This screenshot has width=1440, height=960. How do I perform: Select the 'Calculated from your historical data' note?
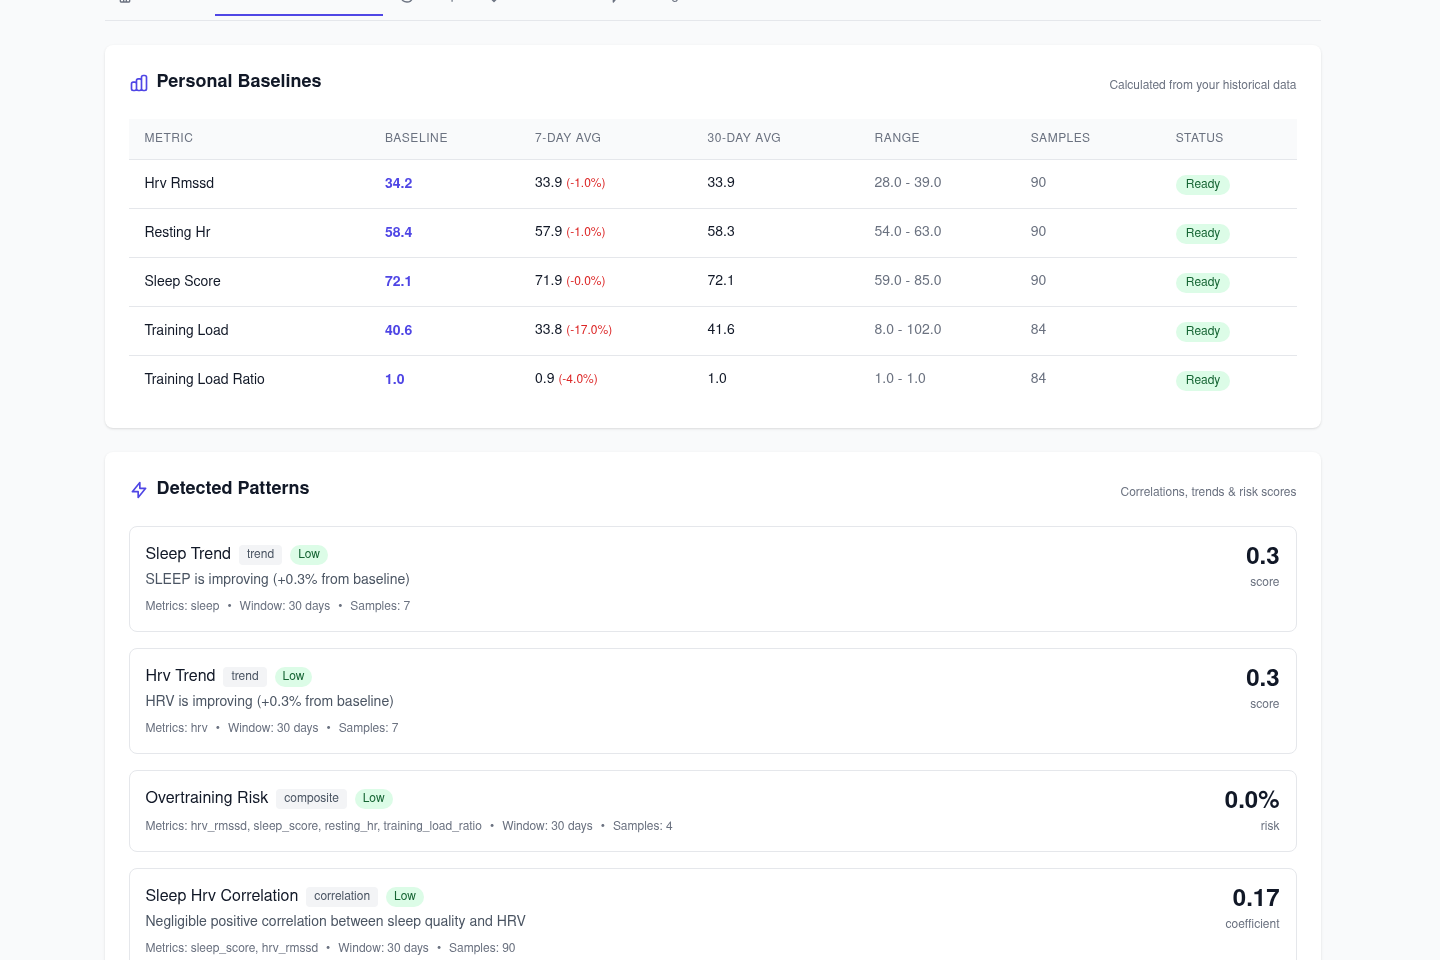click(1202, 85)
